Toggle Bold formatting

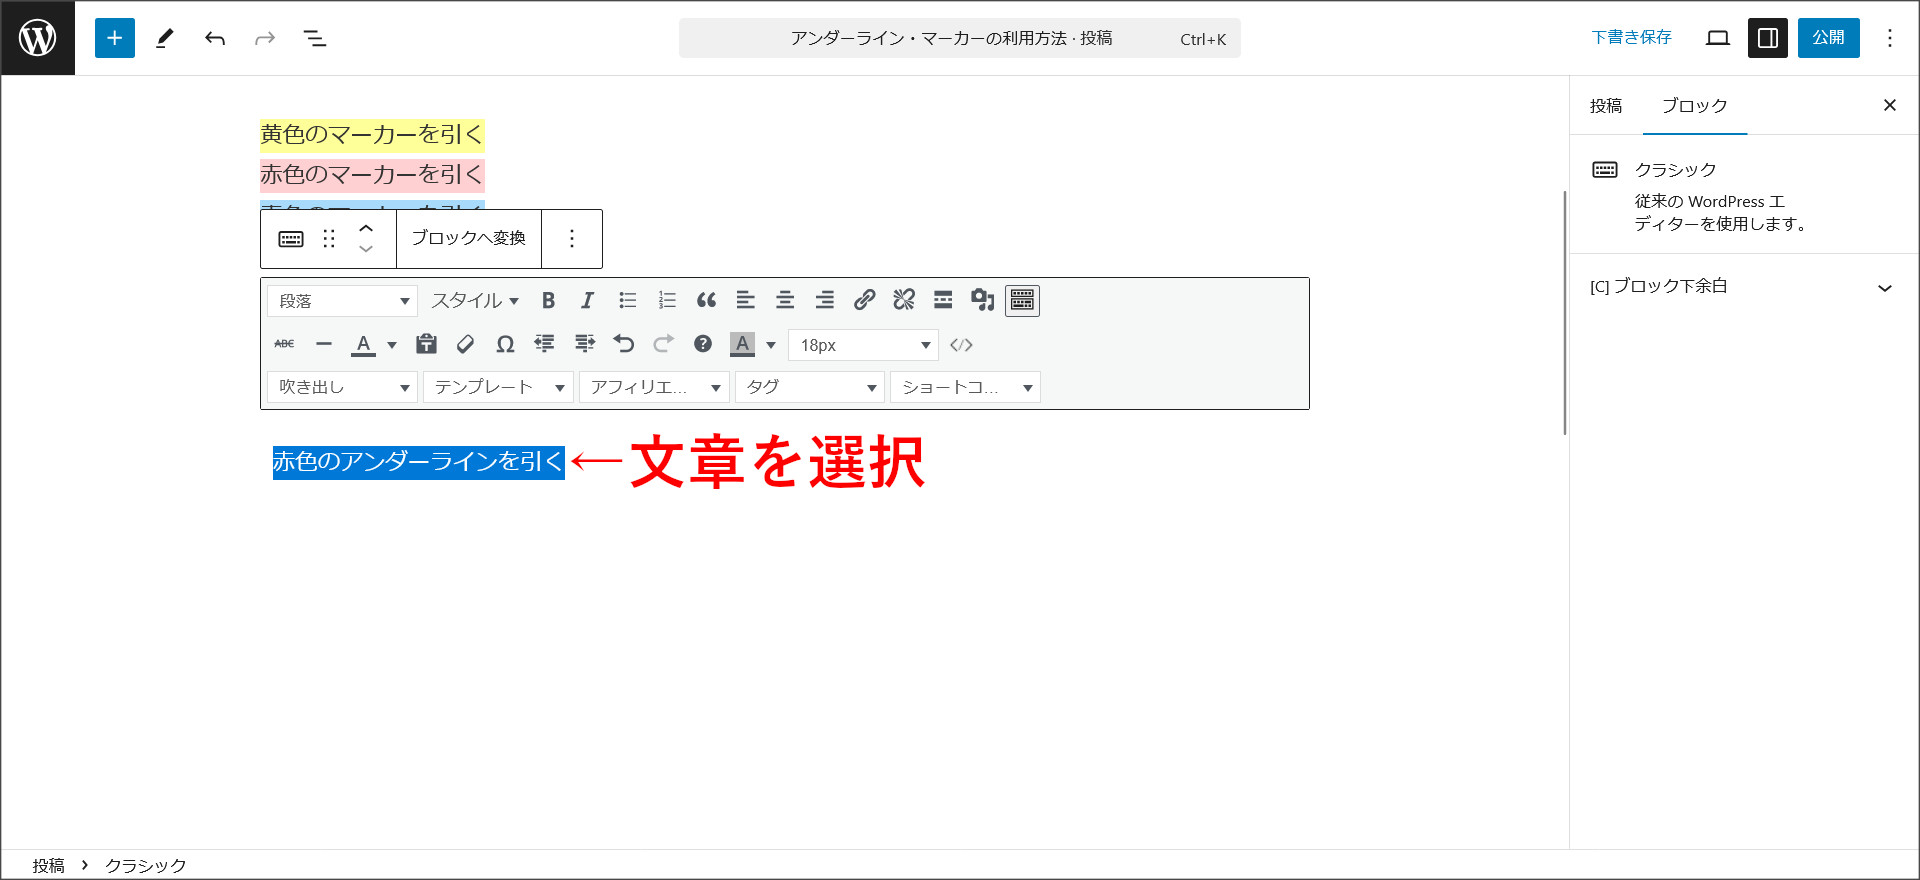click(x=548, y=300)
